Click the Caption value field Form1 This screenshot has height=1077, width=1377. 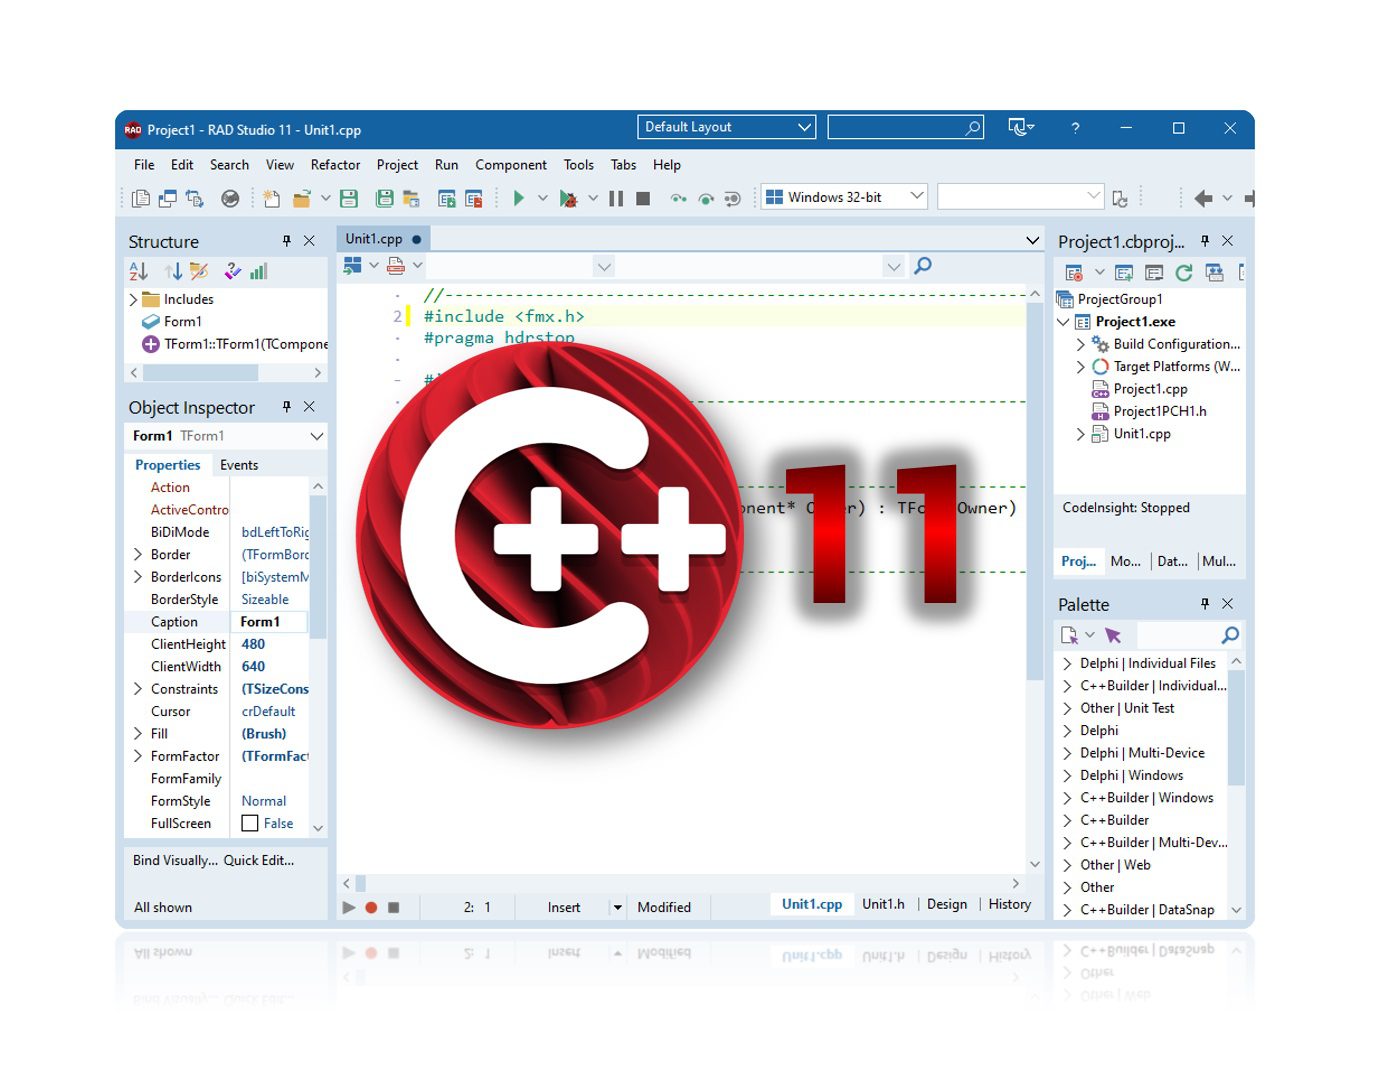click(x=269, y=622)
